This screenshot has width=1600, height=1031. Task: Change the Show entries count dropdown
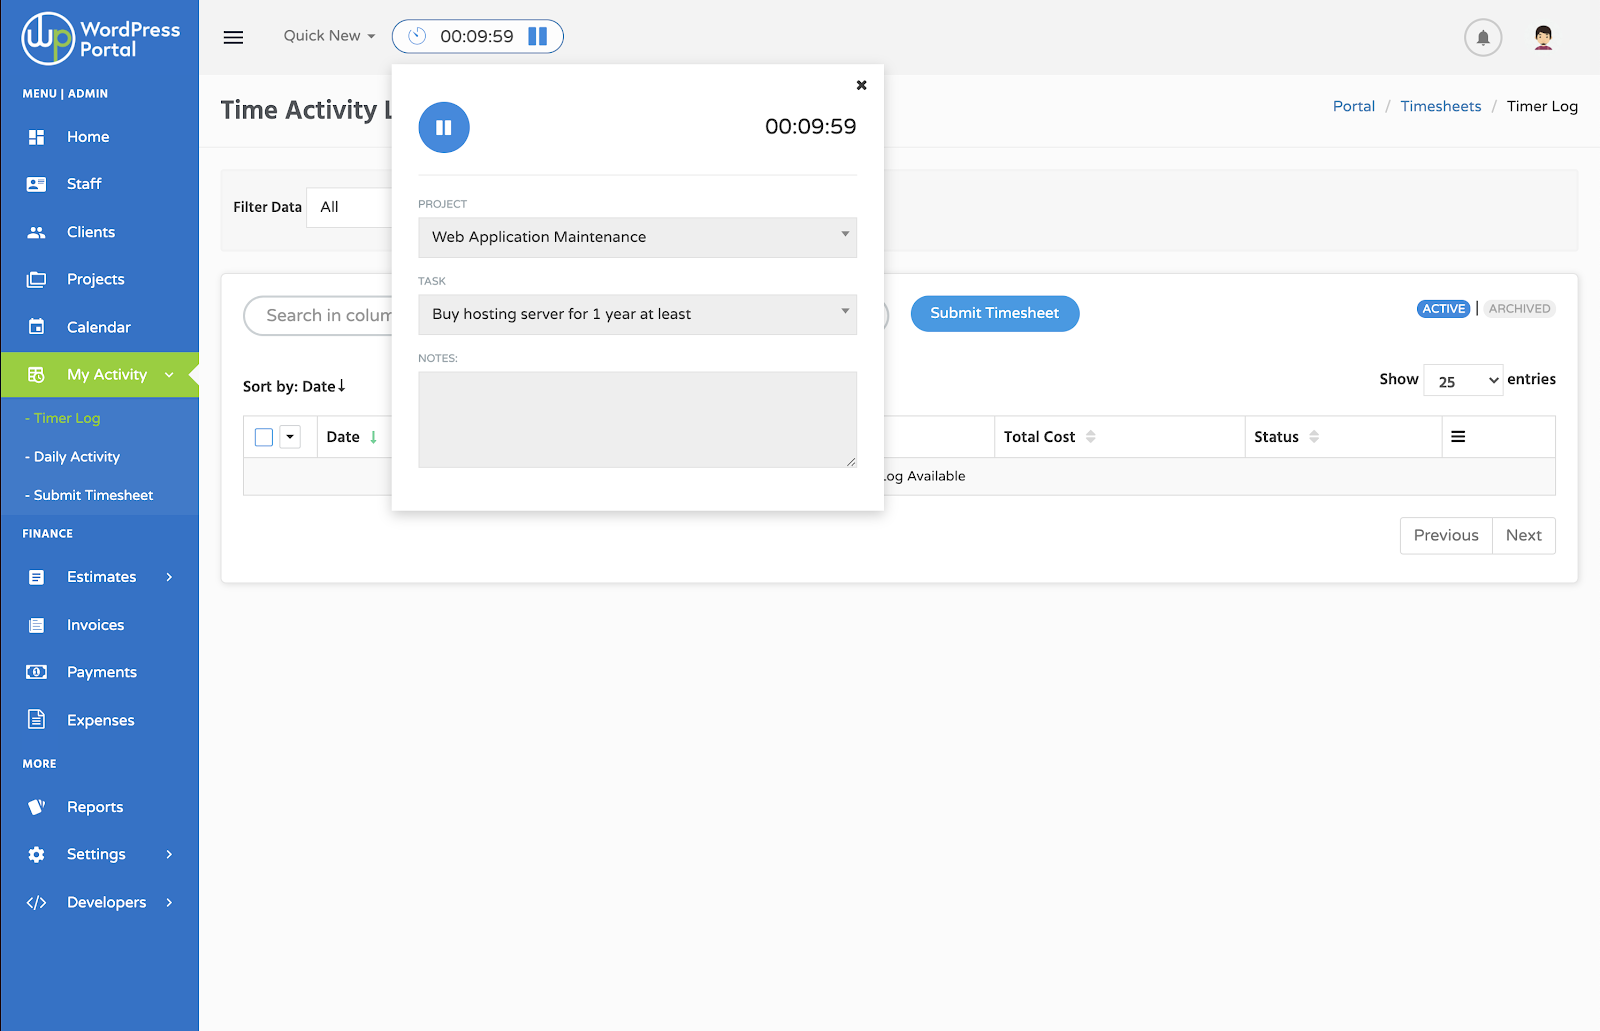coord(1463,381)
